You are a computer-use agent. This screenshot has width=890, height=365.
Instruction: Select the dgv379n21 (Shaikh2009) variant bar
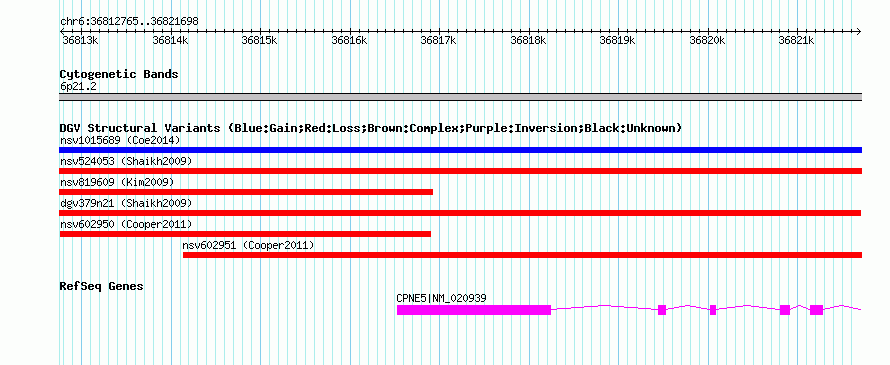pos(460,213)
